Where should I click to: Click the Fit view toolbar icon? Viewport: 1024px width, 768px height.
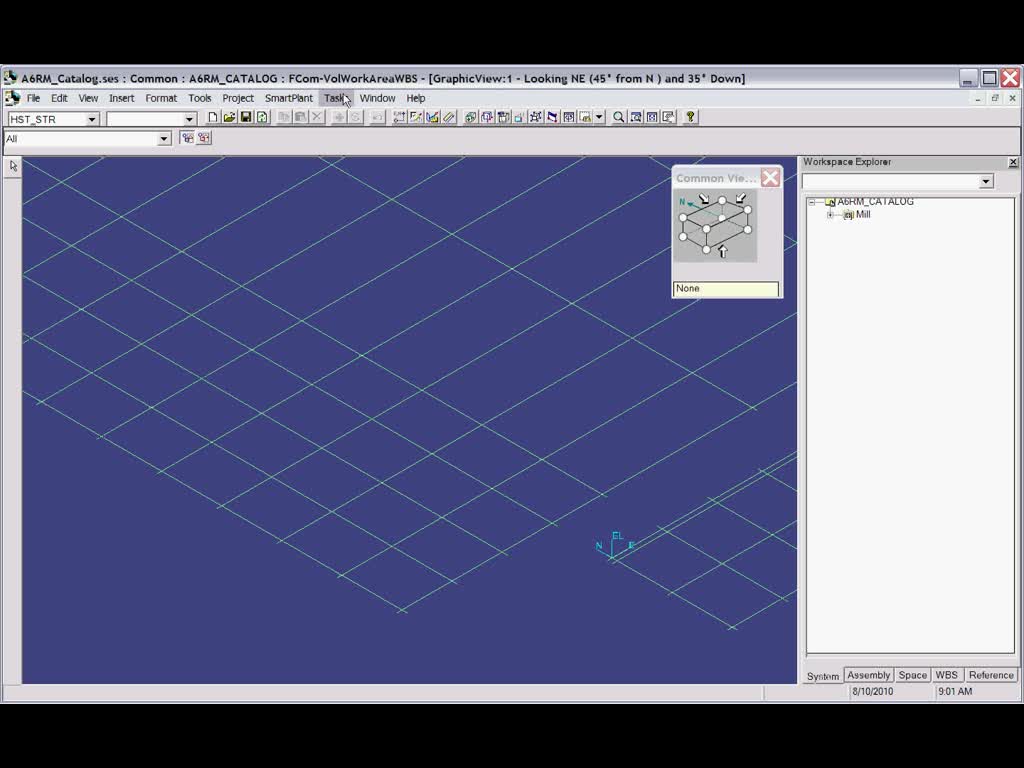(652, 118)
